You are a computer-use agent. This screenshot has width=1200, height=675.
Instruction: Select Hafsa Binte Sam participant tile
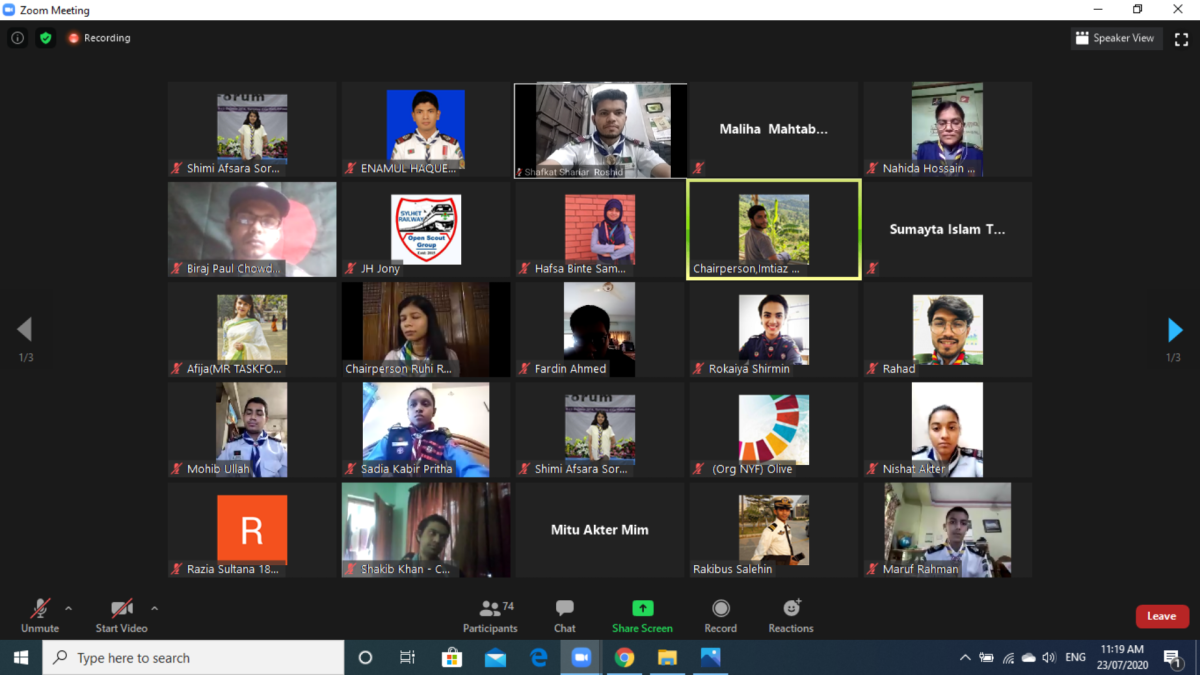(x=600, y=229)
